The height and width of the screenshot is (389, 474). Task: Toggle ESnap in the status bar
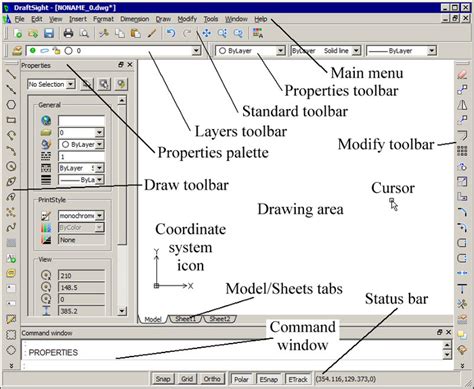tap(268, 379)
